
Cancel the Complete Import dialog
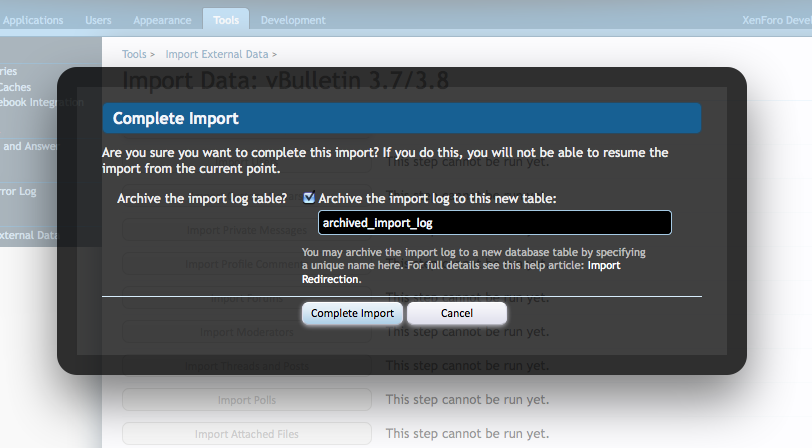[457, 313]
